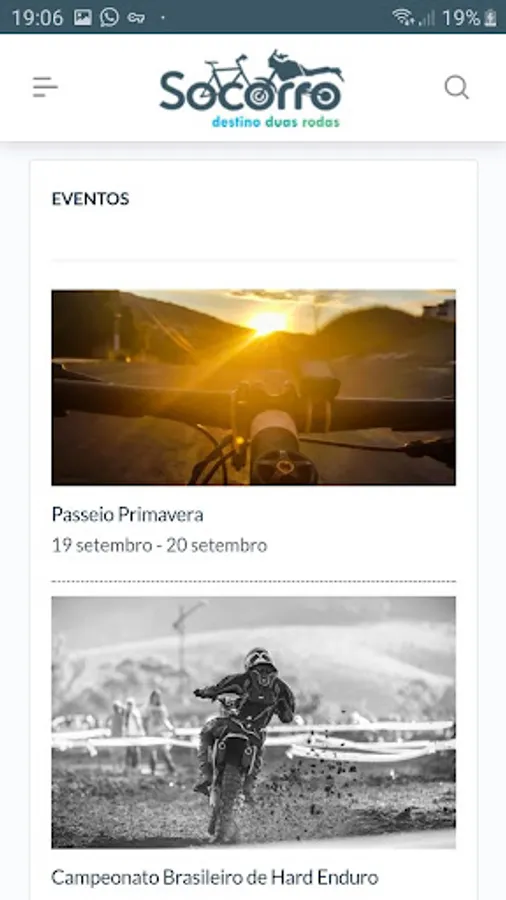Viewport: 506px width, 900px height.
Task: Tap the gallery image notification icon
Action: tap(83, 17)
